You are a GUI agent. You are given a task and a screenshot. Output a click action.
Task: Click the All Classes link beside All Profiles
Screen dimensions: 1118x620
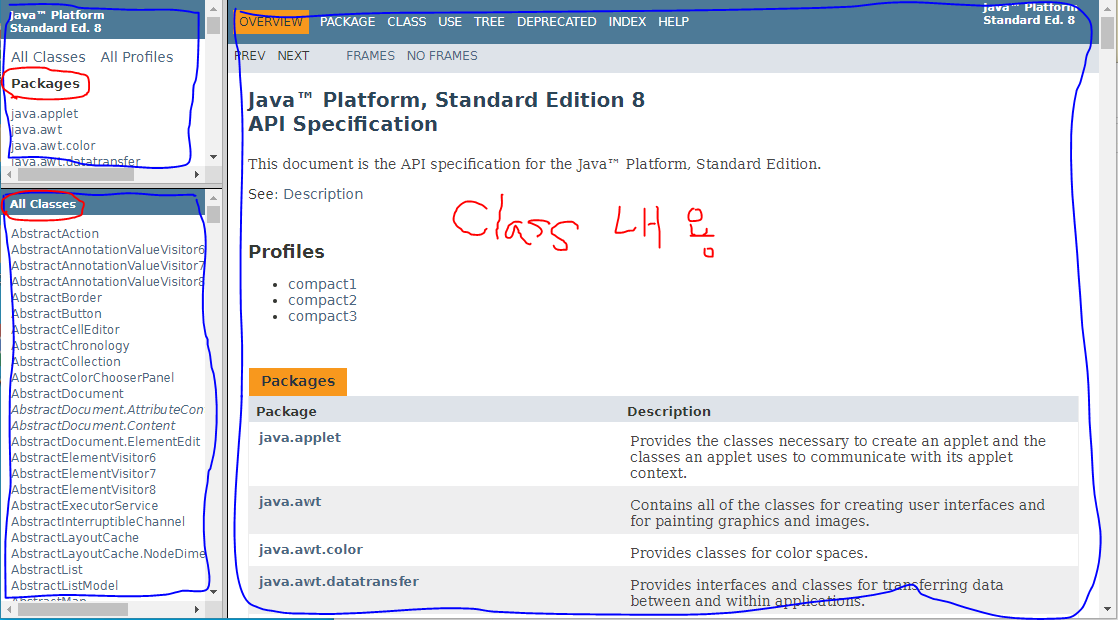48,57
